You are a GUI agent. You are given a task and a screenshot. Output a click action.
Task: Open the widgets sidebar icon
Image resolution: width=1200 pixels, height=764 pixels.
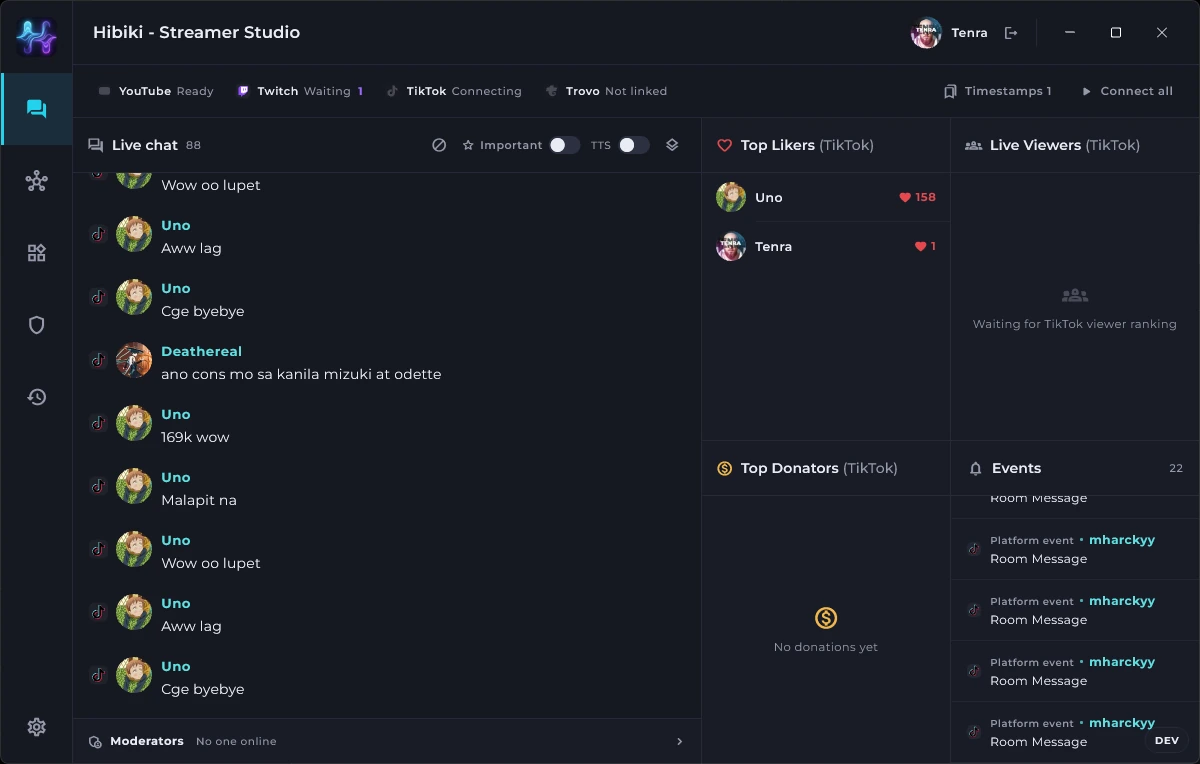[37, 253]
